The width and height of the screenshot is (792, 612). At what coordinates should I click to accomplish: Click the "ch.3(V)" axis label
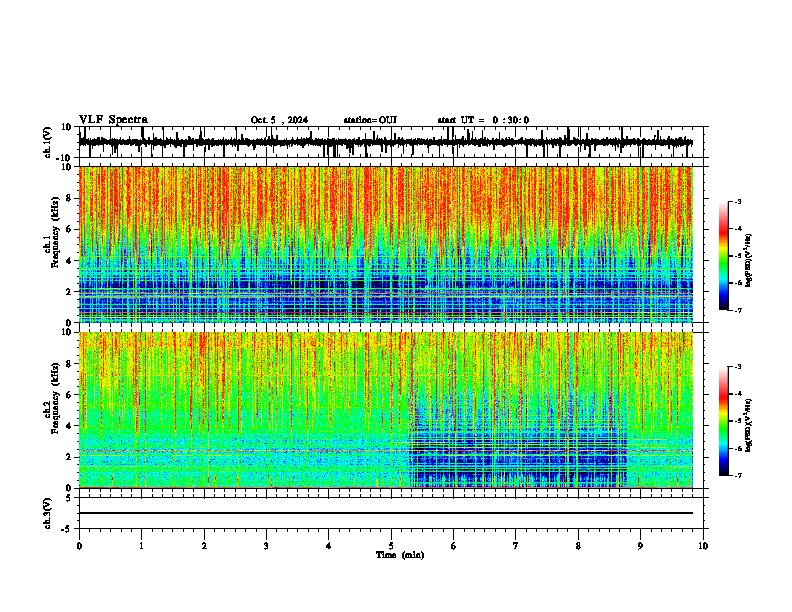tap(48, 513)
